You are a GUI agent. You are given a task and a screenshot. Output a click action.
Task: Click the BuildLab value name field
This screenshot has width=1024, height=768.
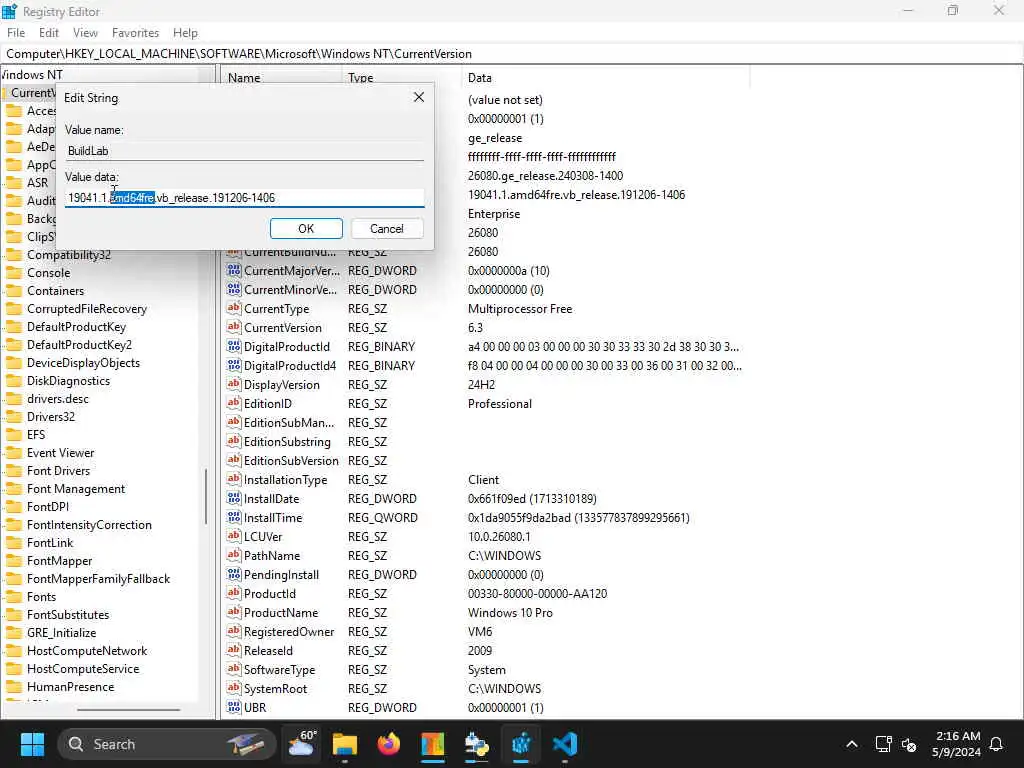coord(244,151)
